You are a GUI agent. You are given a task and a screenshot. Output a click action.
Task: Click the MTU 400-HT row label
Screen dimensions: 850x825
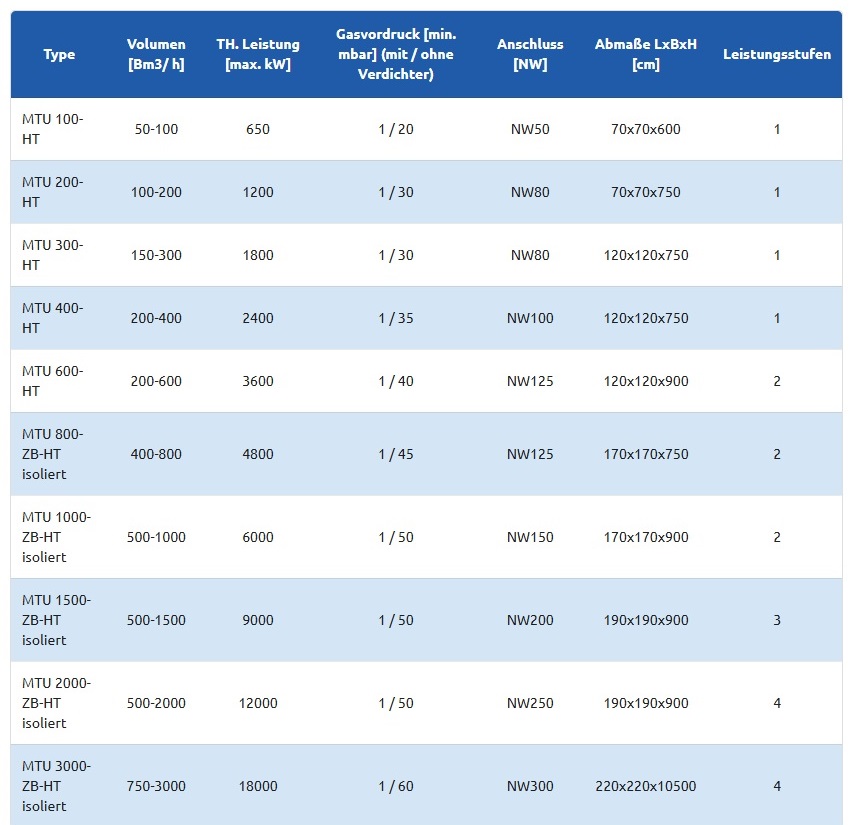(x=53, y=318)
